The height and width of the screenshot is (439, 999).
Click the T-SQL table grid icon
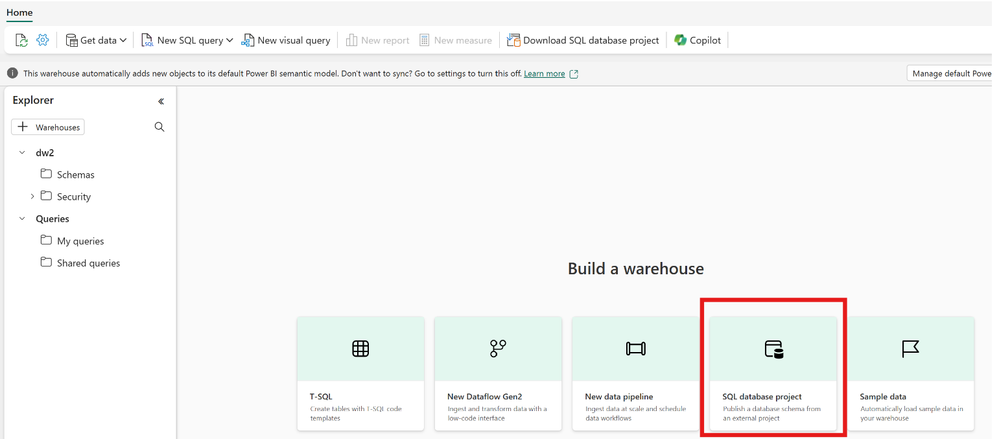pos(361,349)
